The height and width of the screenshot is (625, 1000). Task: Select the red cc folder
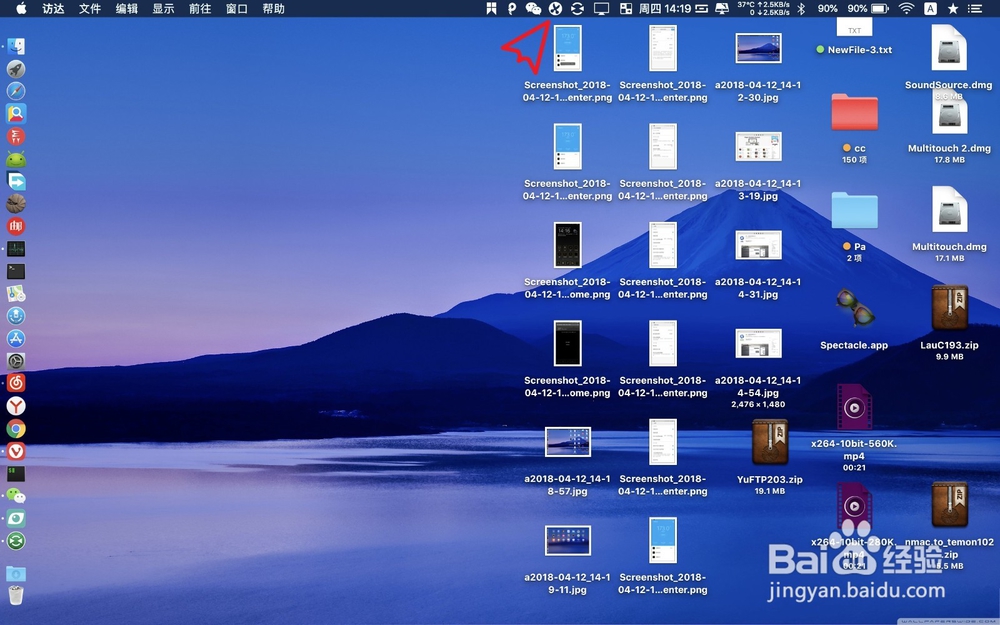pyautogui.click(x=854, y=112)
